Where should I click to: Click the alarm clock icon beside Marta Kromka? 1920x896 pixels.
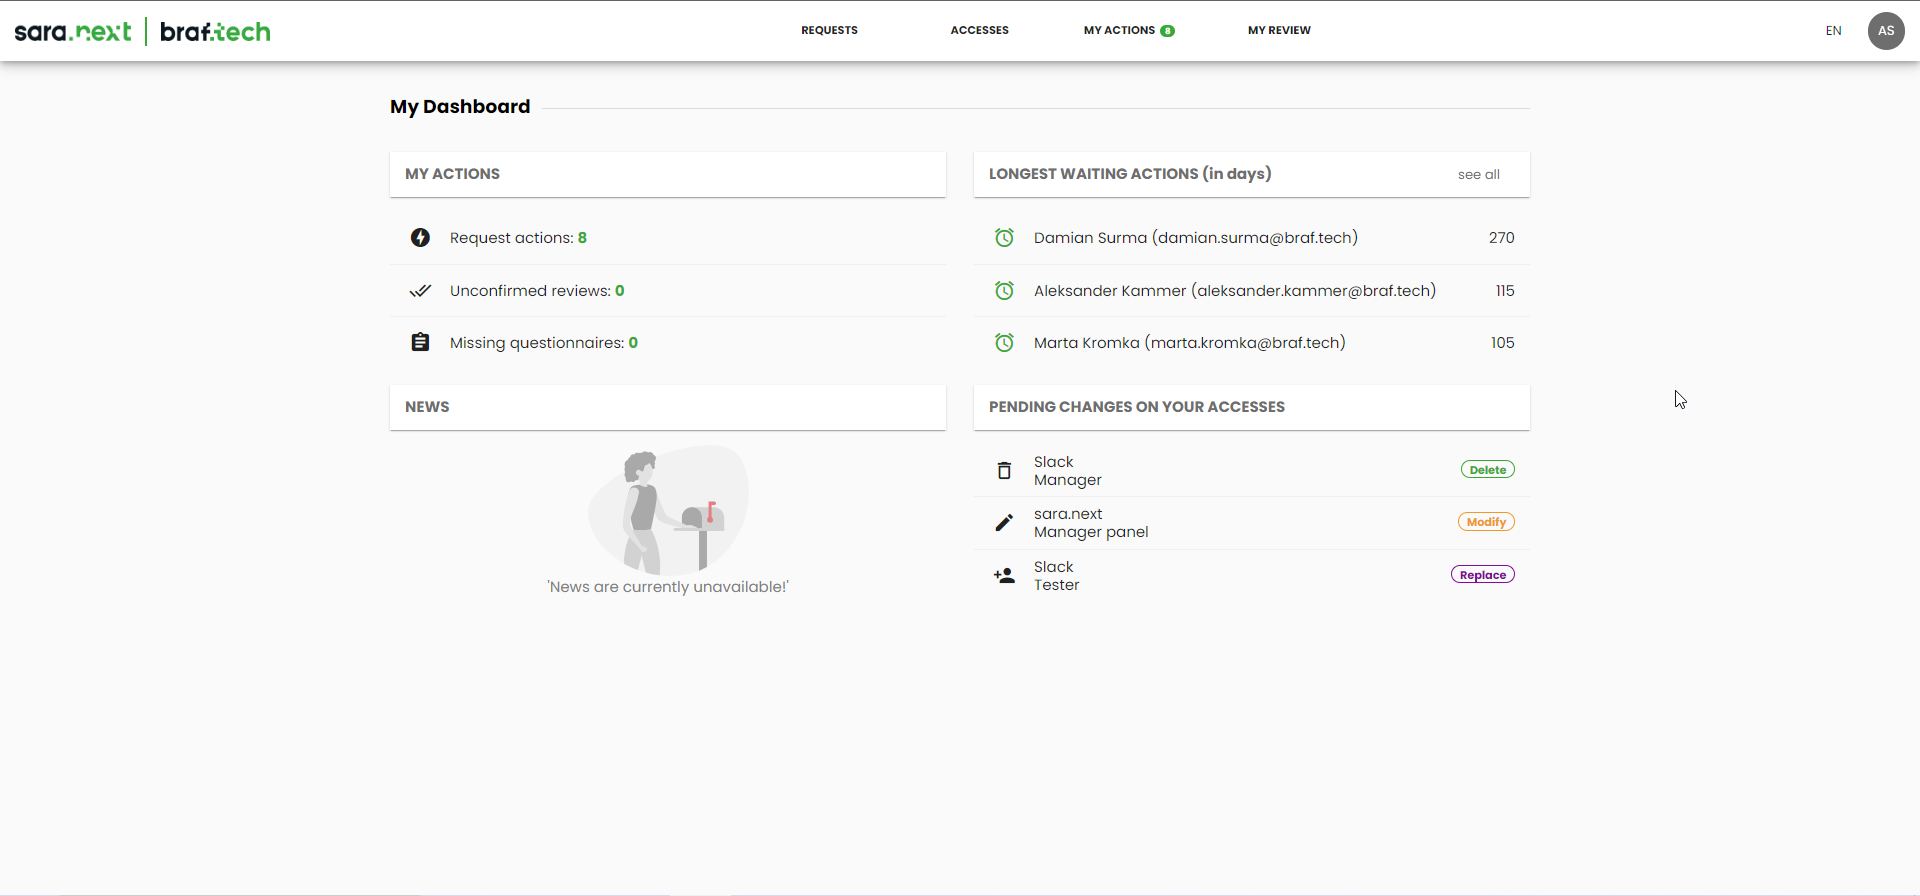tap(1004, 343)
